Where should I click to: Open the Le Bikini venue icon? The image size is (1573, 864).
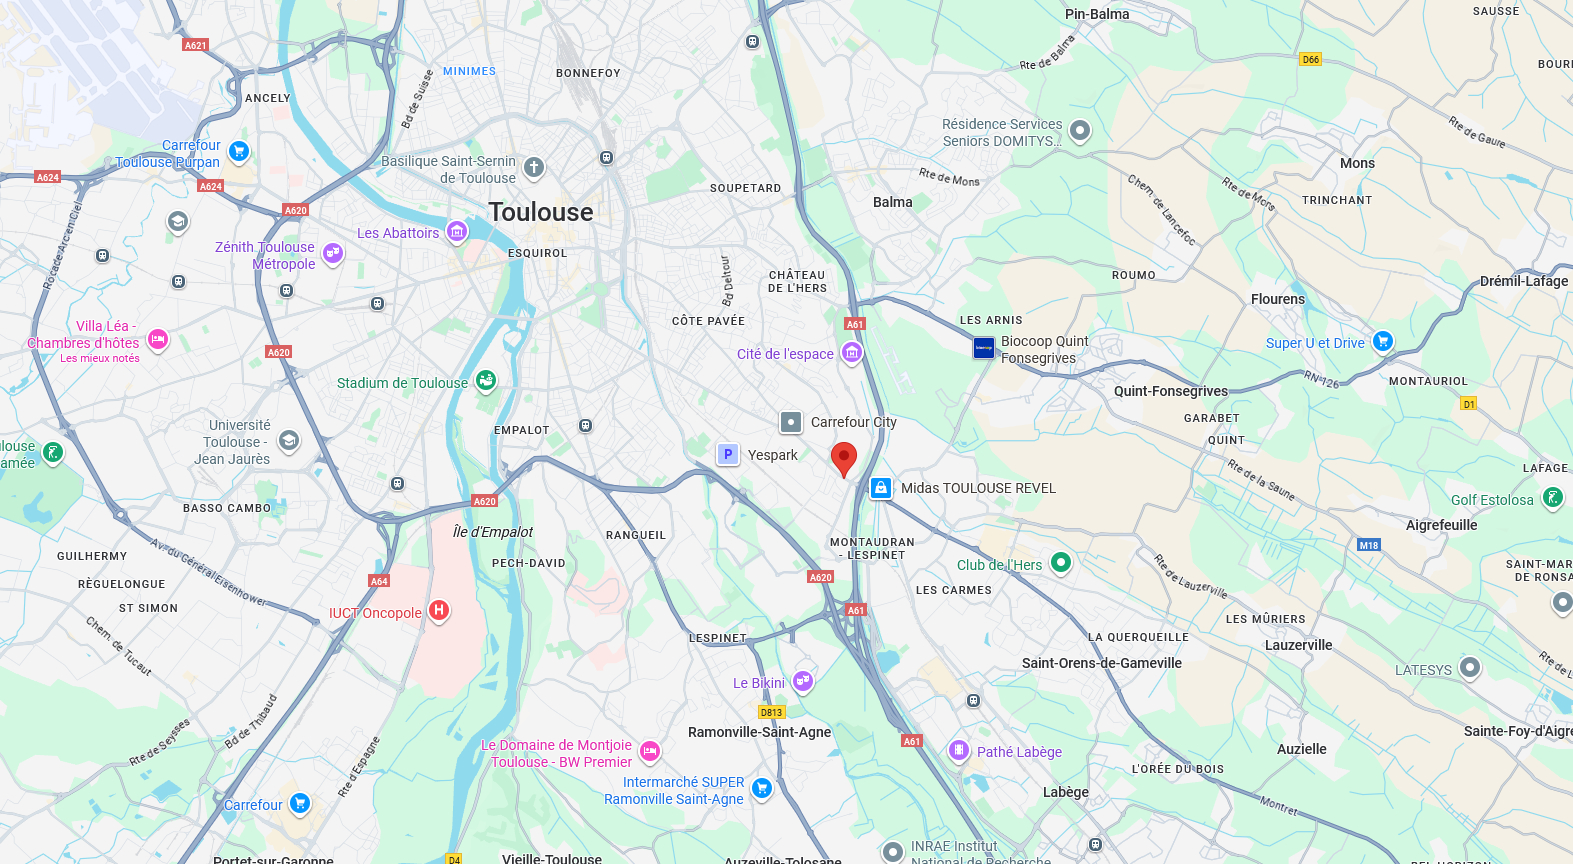pos(802,681)
